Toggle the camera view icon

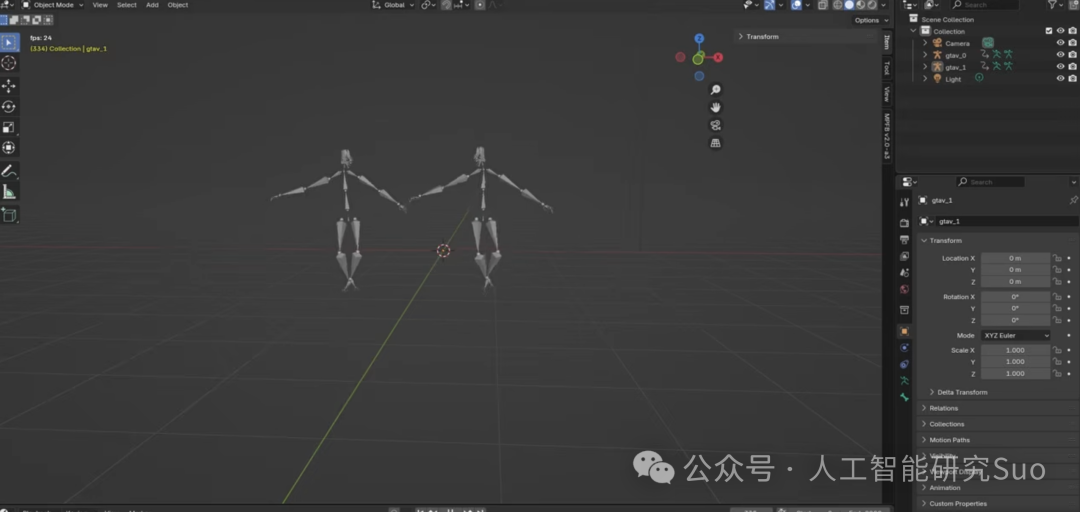[716, 125]
